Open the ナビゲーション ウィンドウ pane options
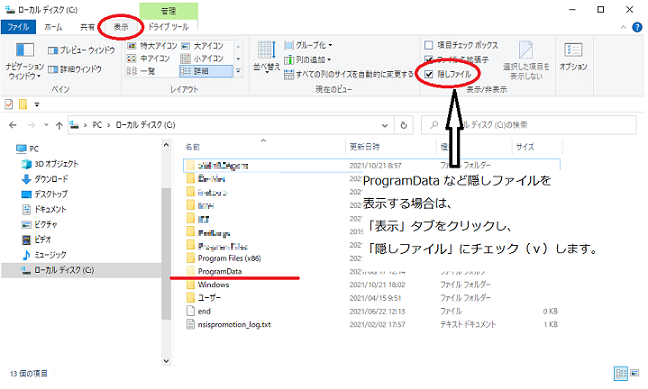This screenshot has height=389, width=648. pyautogui.click(x=24, y=60)
